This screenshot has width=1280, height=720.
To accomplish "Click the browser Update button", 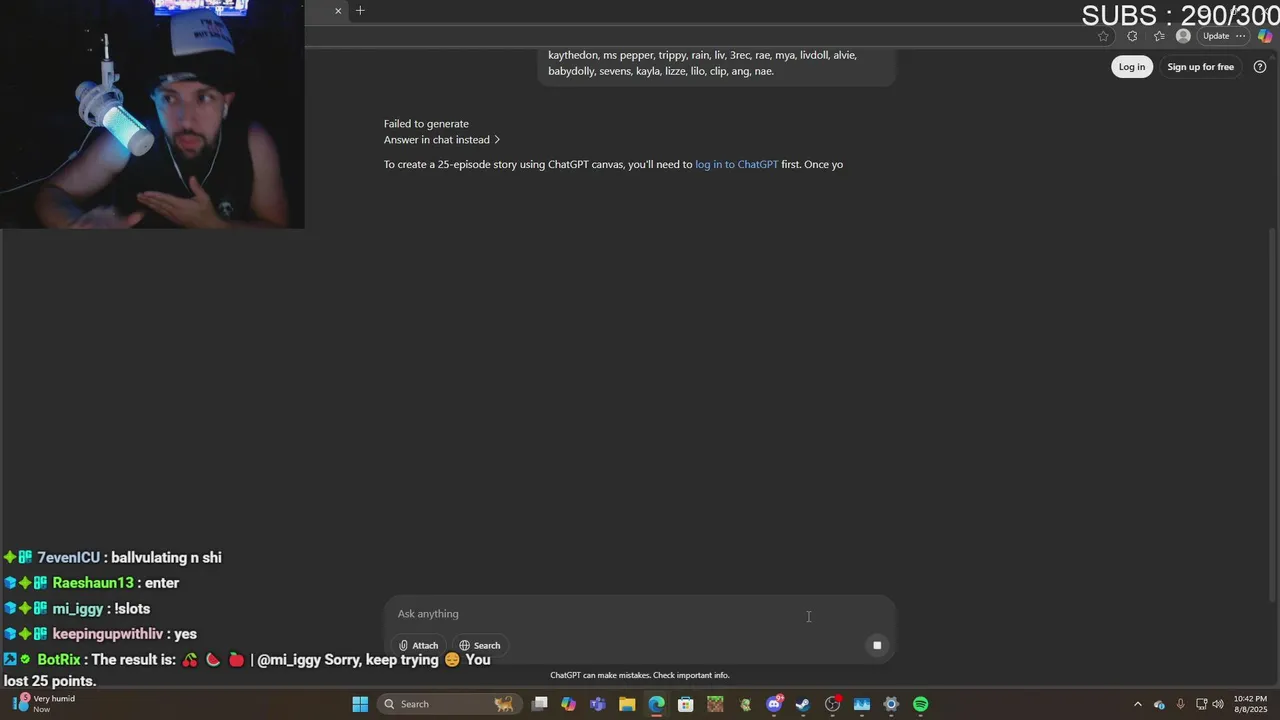I will pos(1216,36).
